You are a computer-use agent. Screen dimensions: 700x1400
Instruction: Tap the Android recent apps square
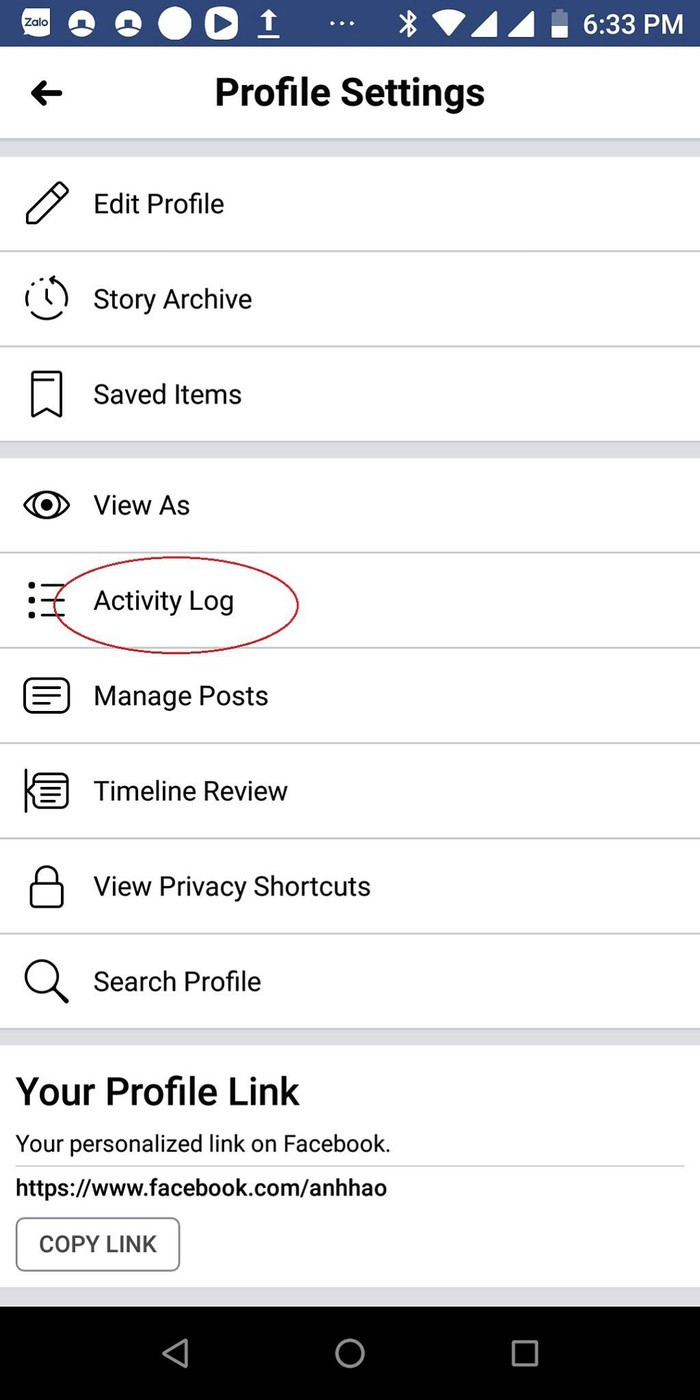click(524, 1353)
